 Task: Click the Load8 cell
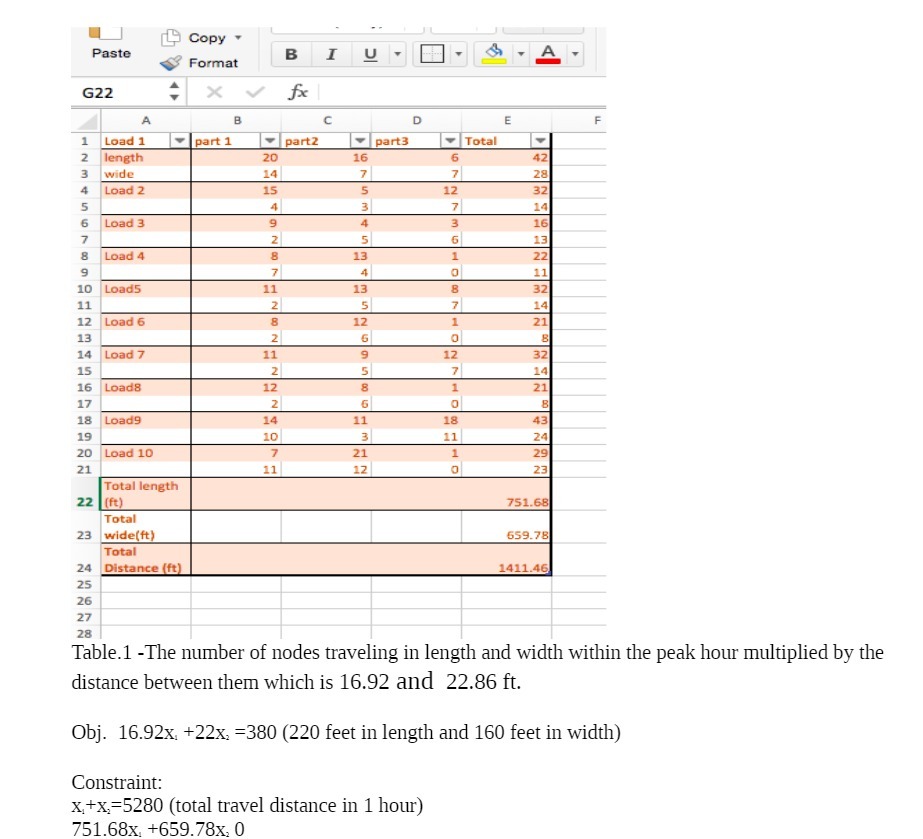coord(146,387)
